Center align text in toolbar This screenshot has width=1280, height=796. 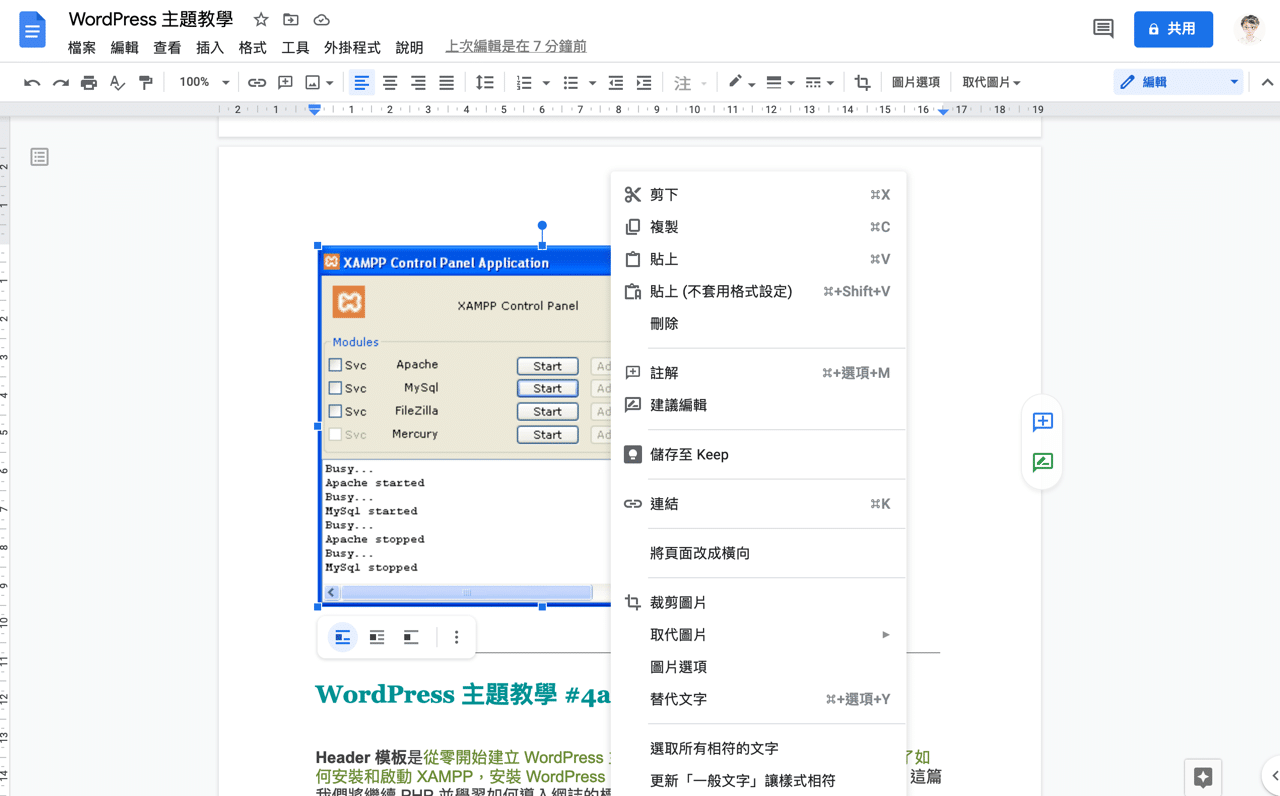coord(390,83)
